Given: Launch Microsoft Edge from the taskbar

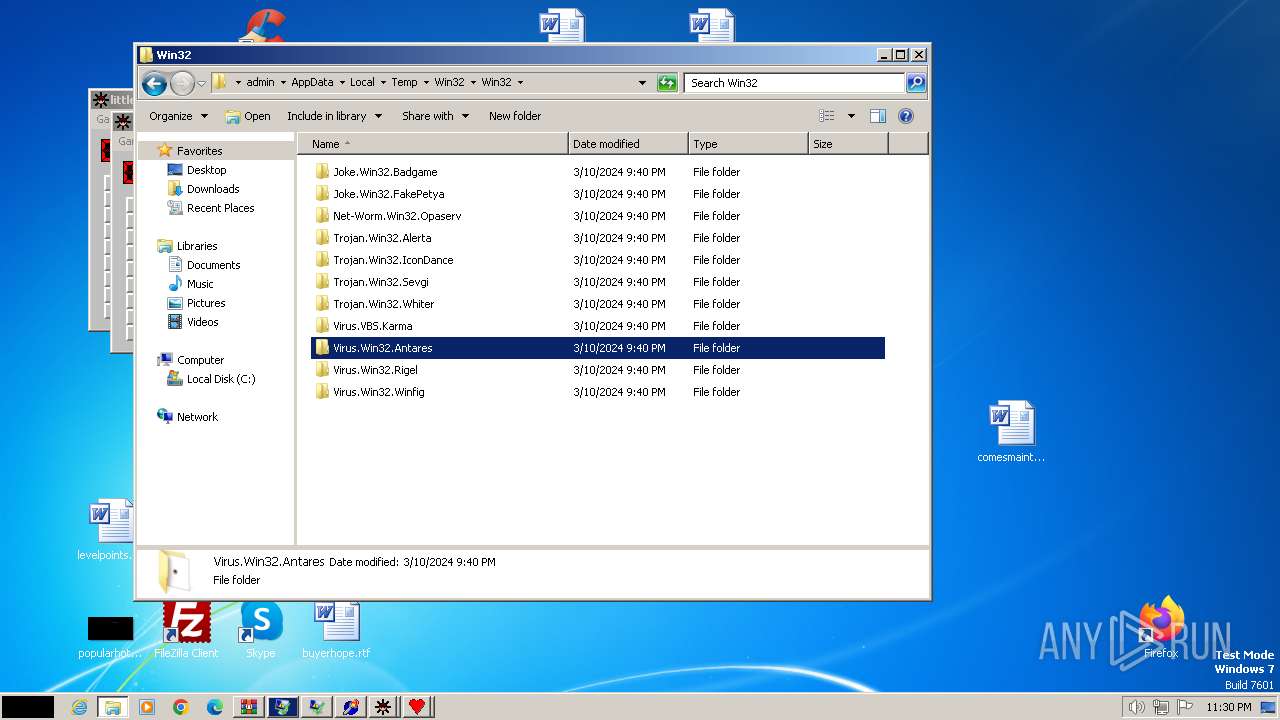Looking at the screenshot, I should (215, 707).
